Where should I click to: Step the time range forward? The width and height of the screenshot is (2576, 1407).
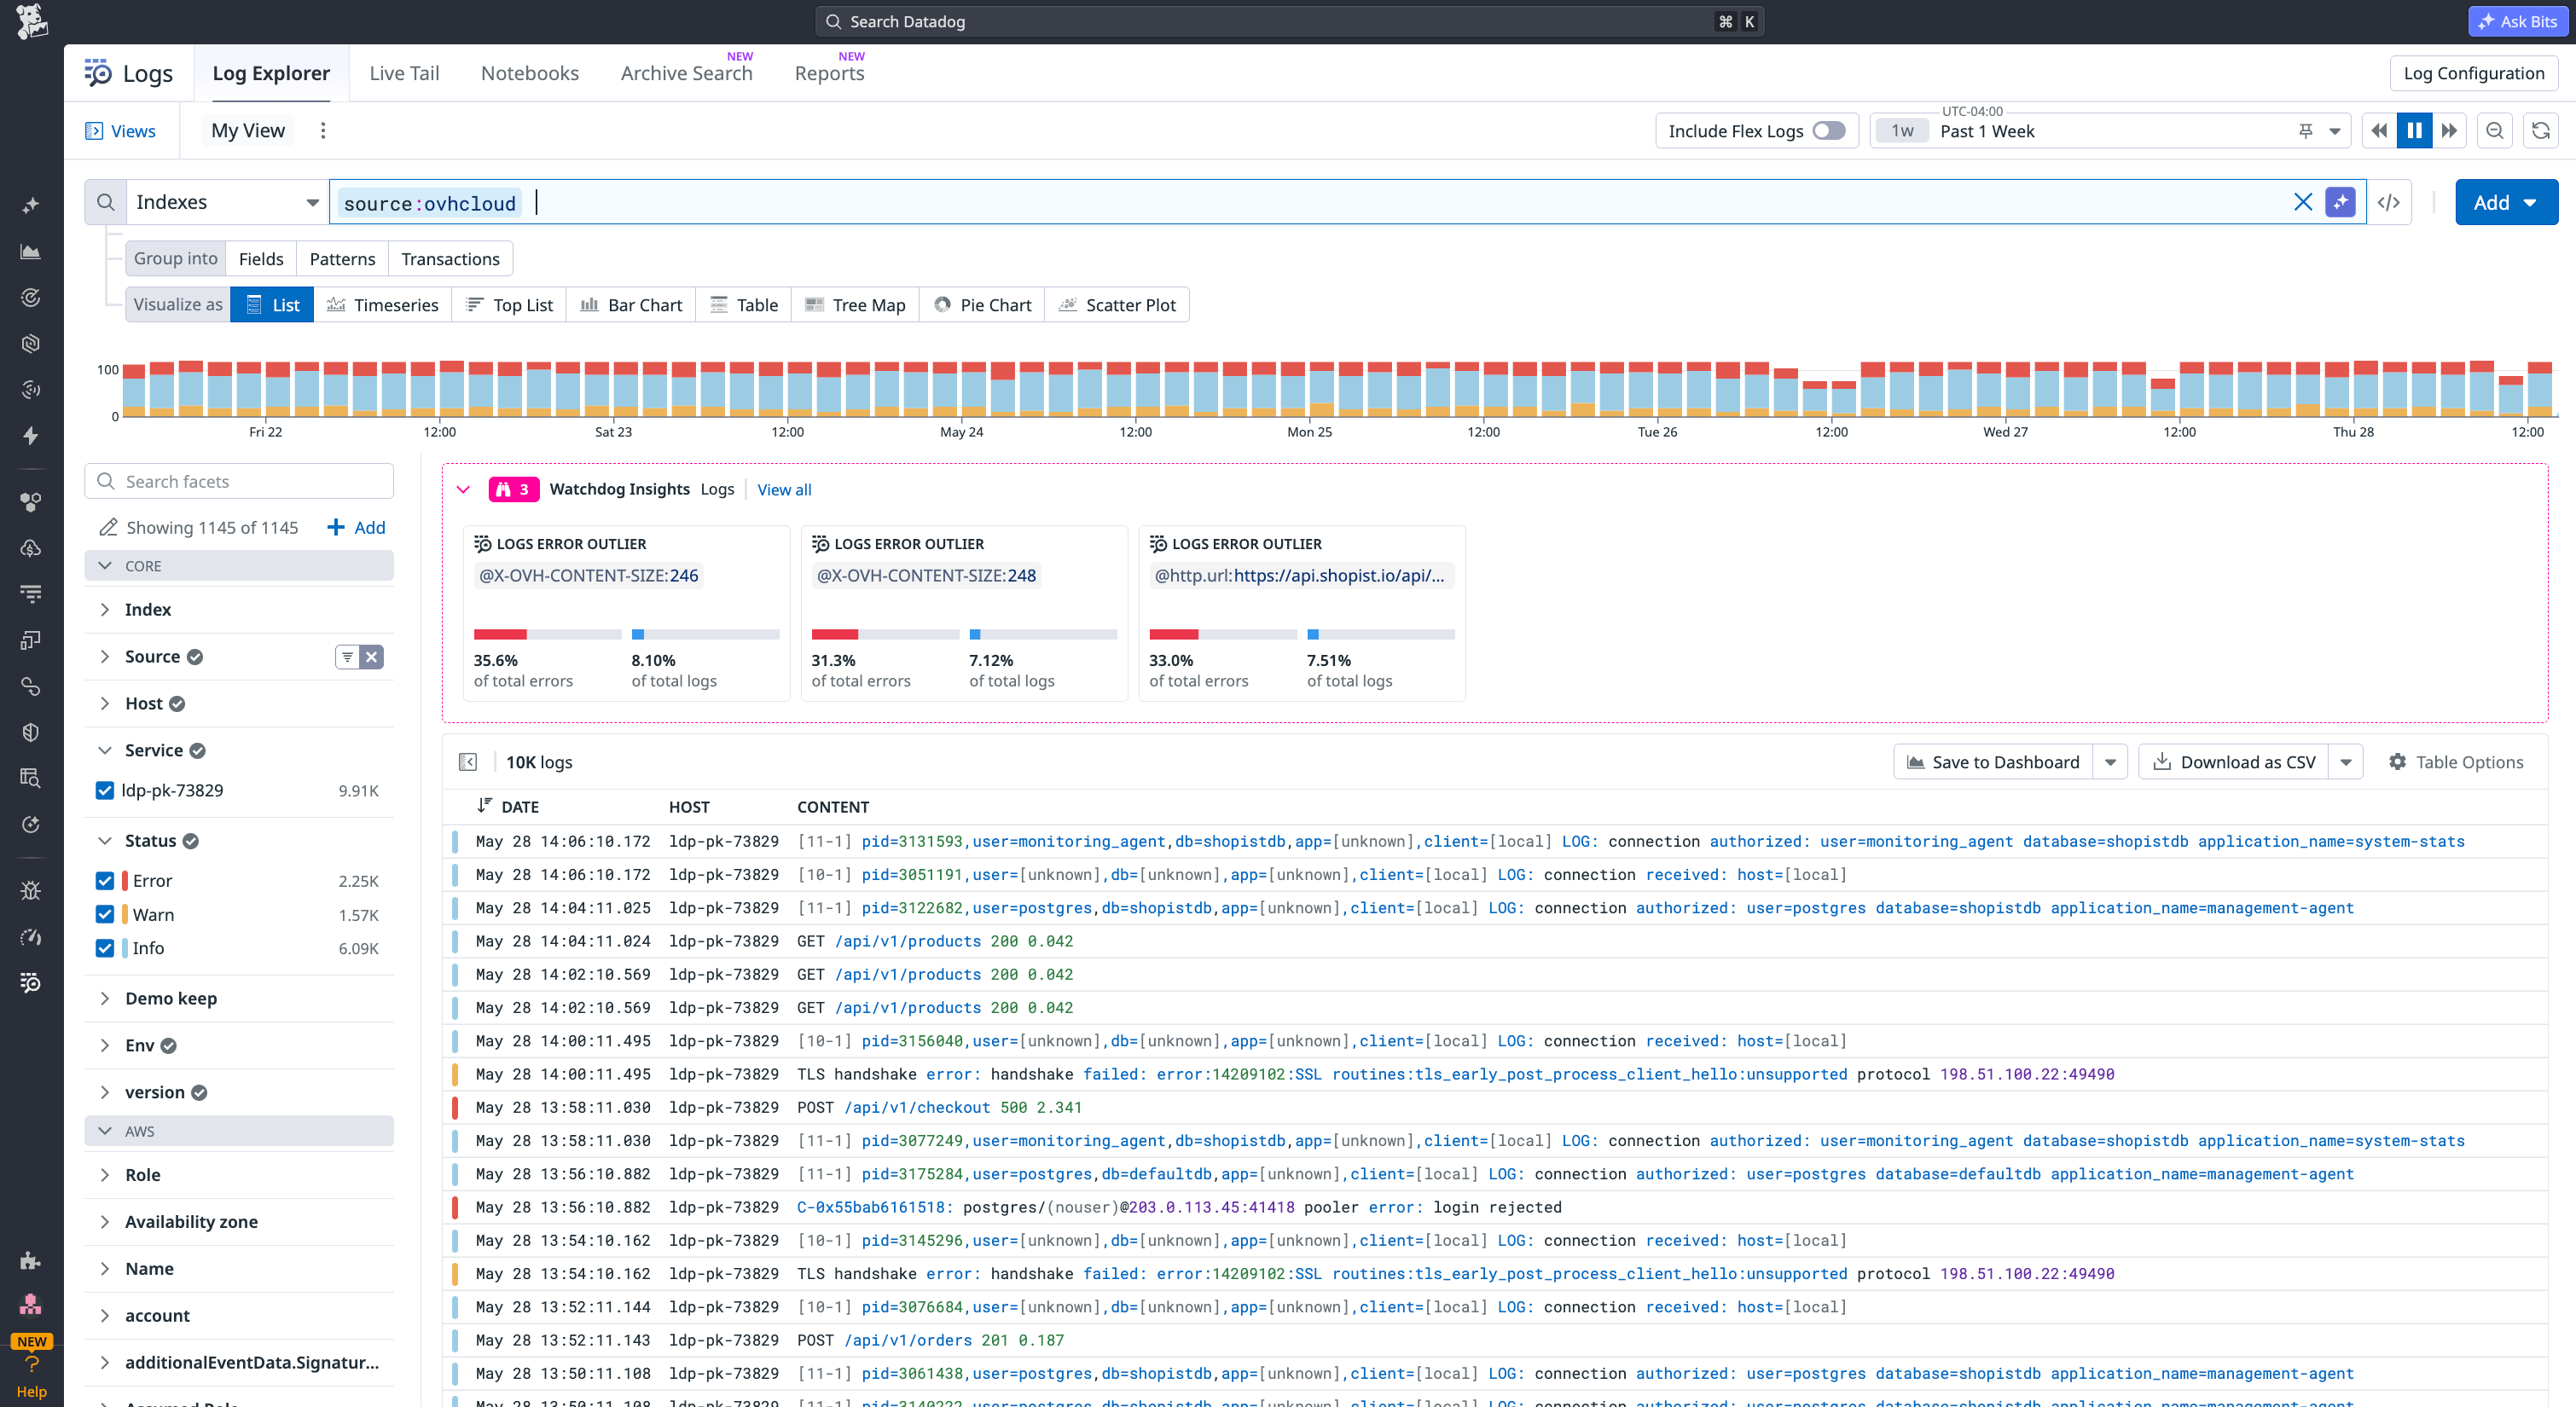2450,131
